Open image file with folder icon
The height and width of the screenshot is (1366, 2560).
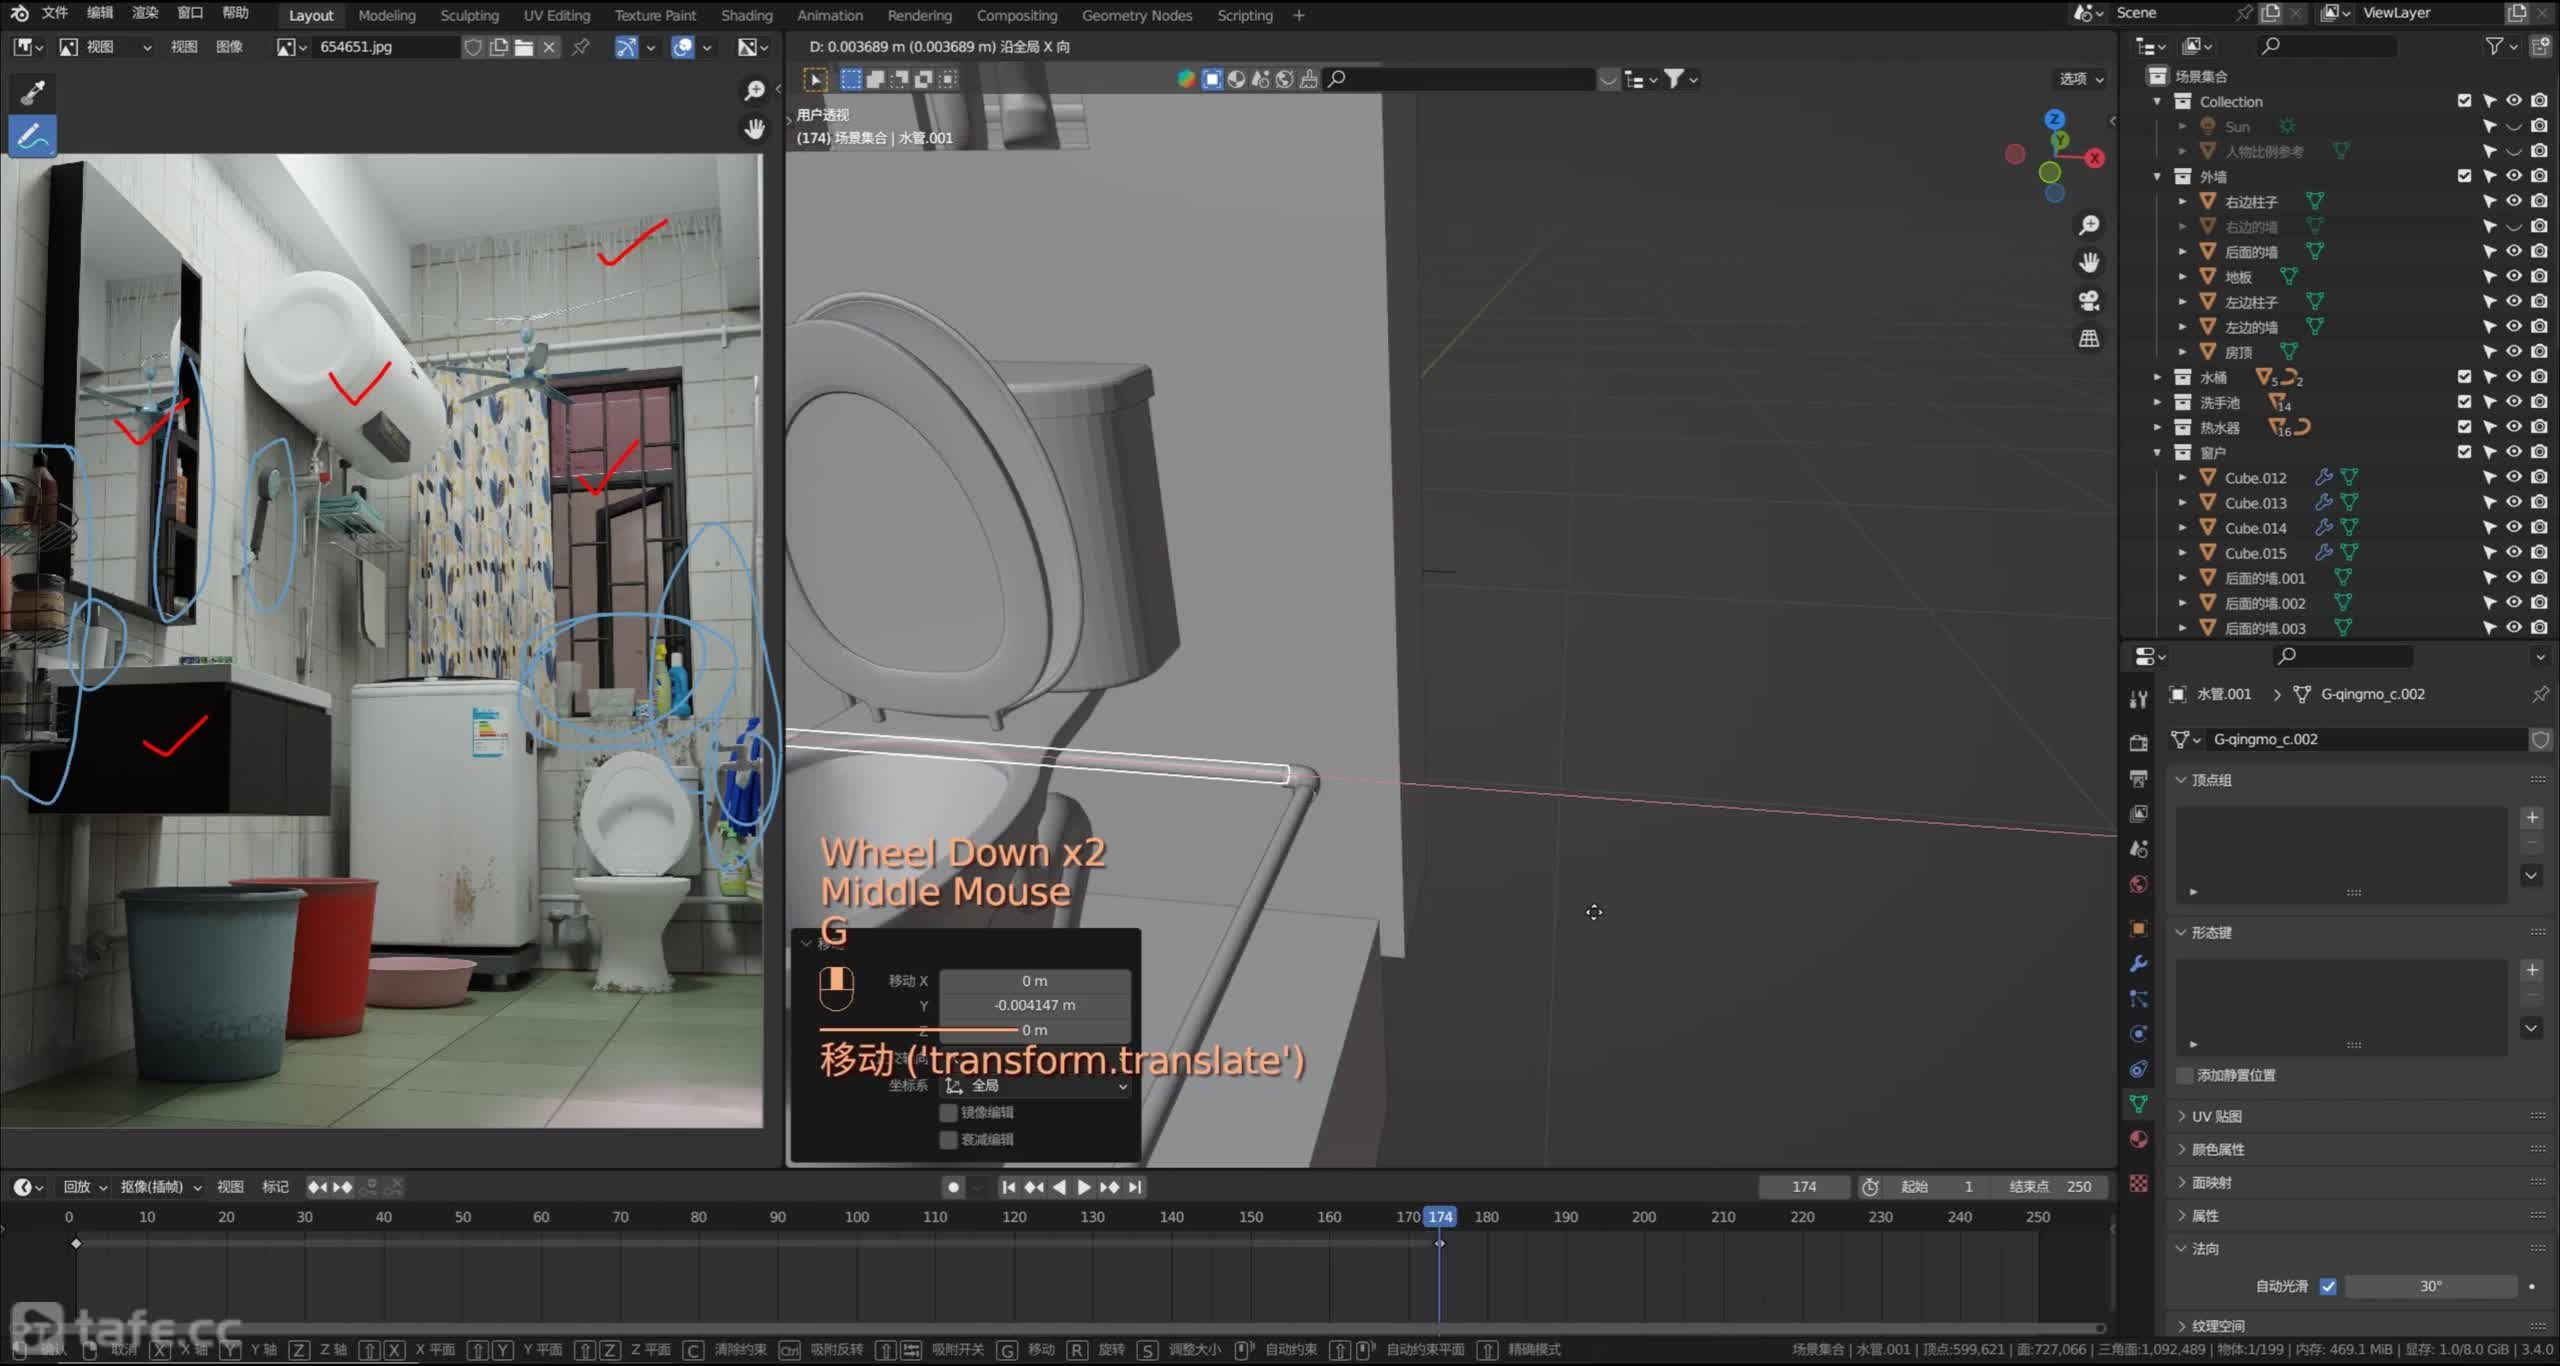523,47
